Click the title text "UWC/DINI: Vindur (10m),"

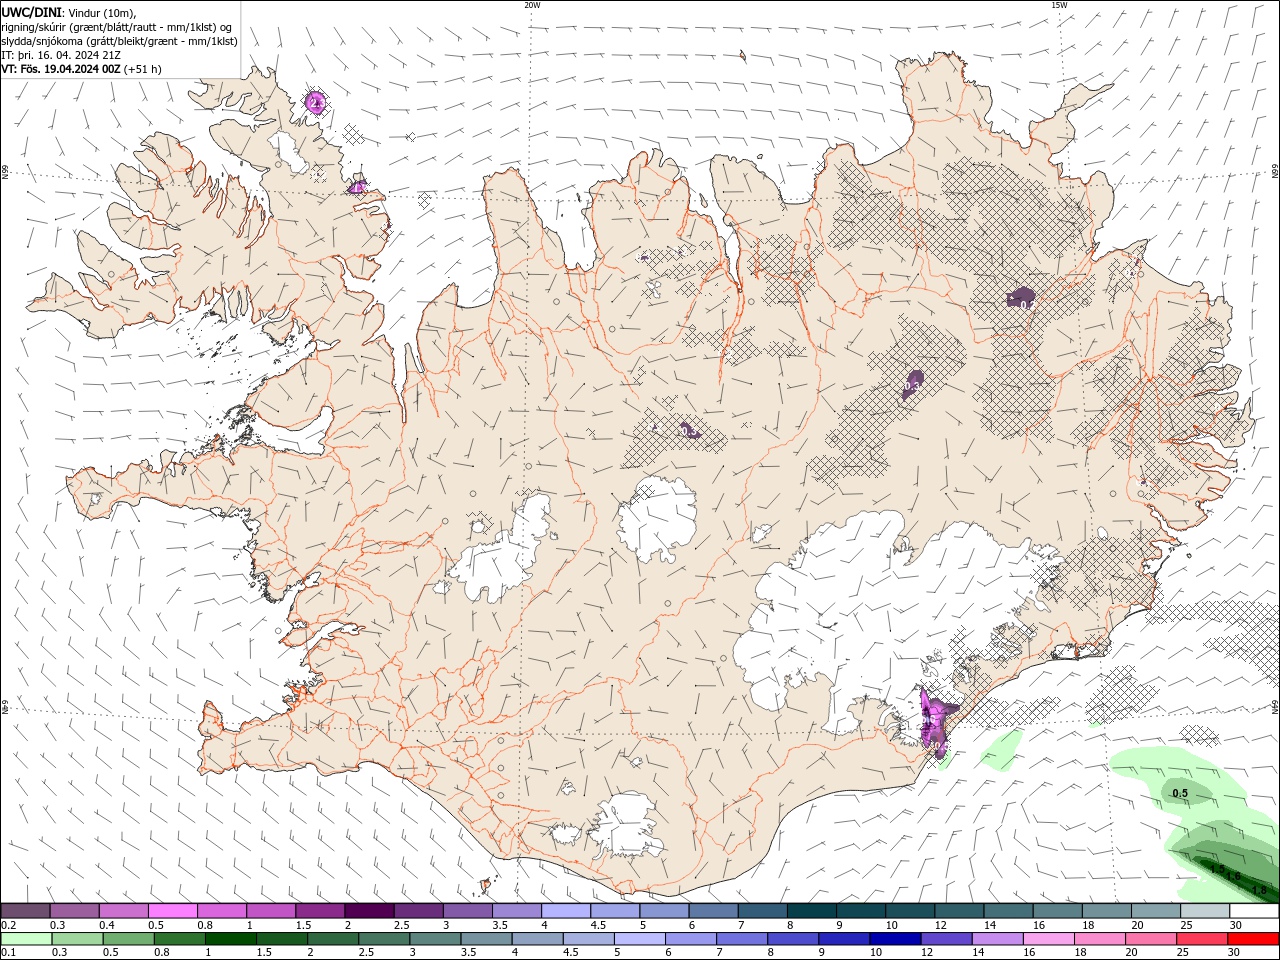click(68, 12)
